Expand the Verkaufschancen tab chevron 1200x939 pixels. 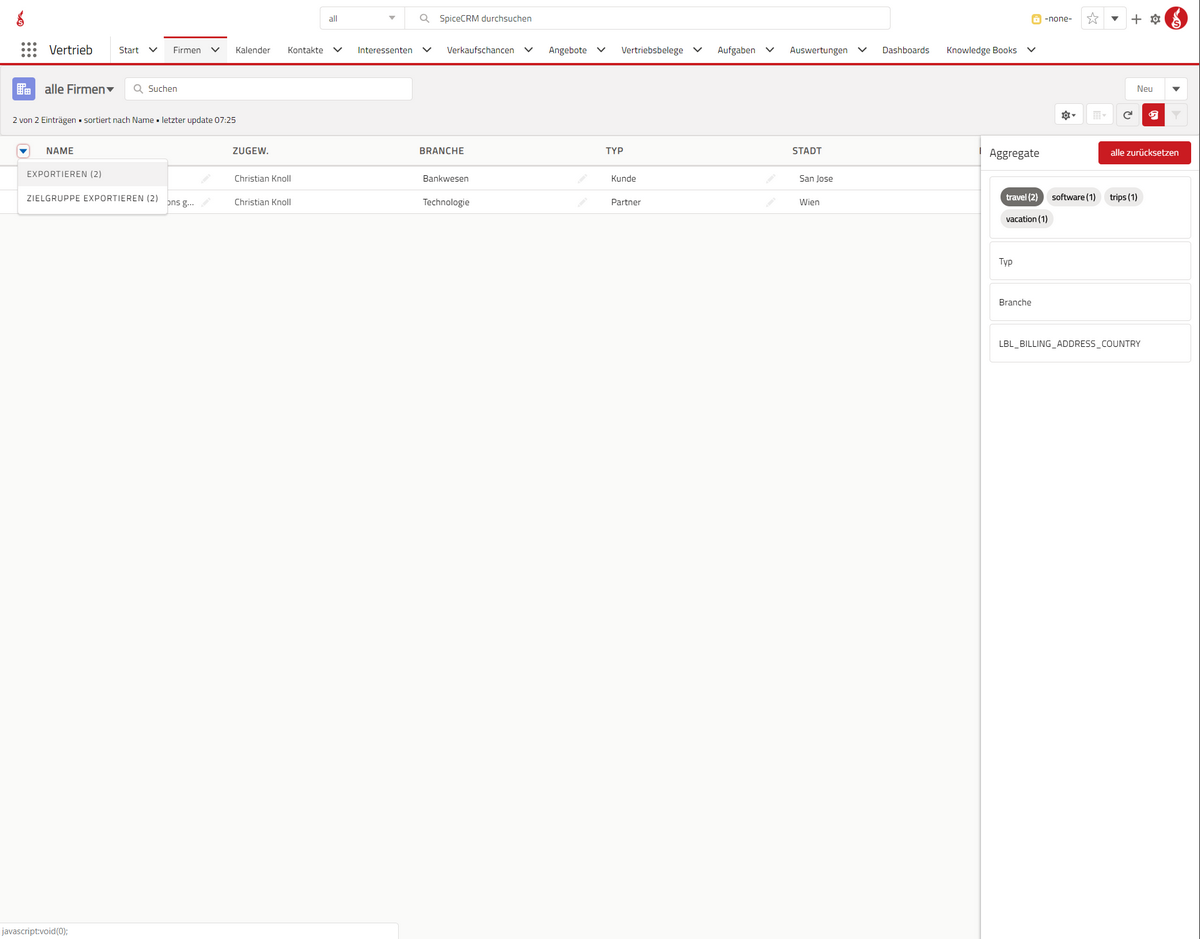(x=528, y=50)
